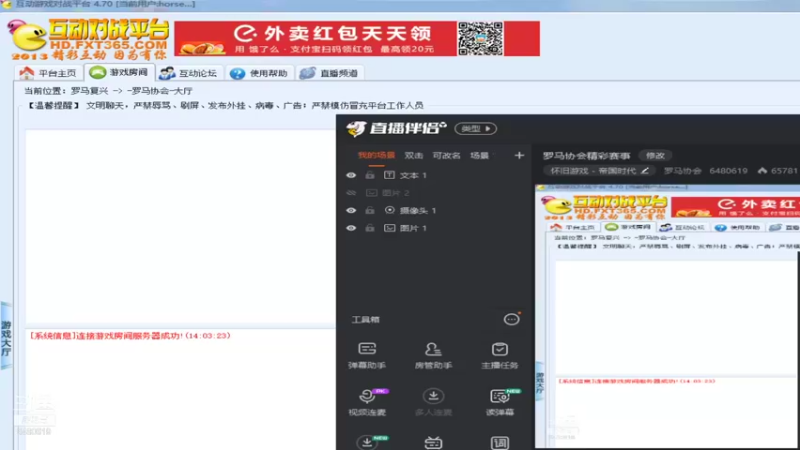Click the house icon next to 65781
The height and width of the screenshot is (450, 800).
(x=762, y=170)
